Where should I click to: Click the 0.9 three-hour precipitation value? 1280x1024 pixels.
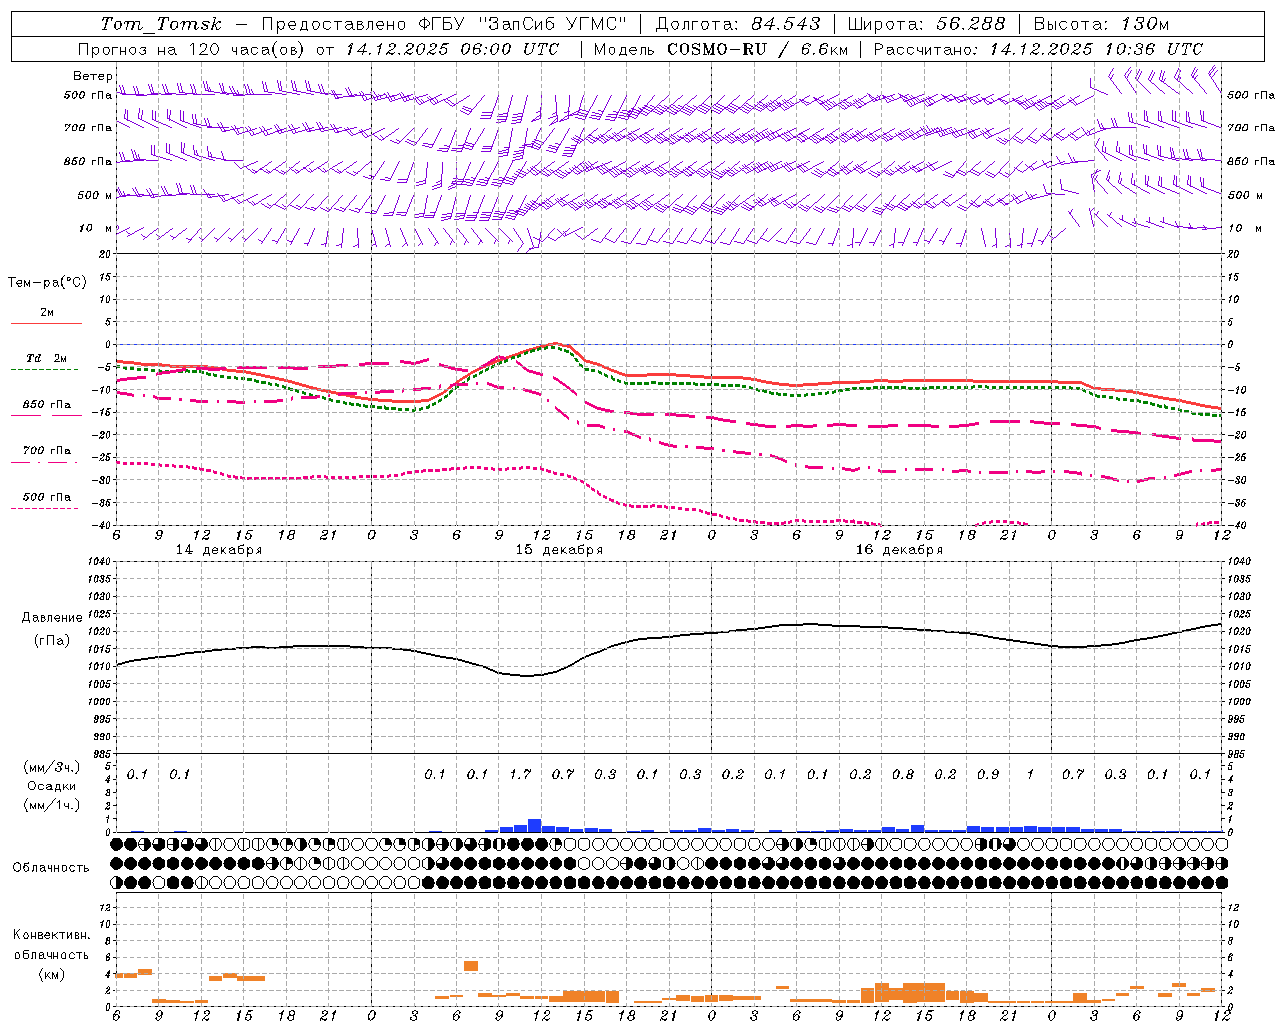pos(988,774)
